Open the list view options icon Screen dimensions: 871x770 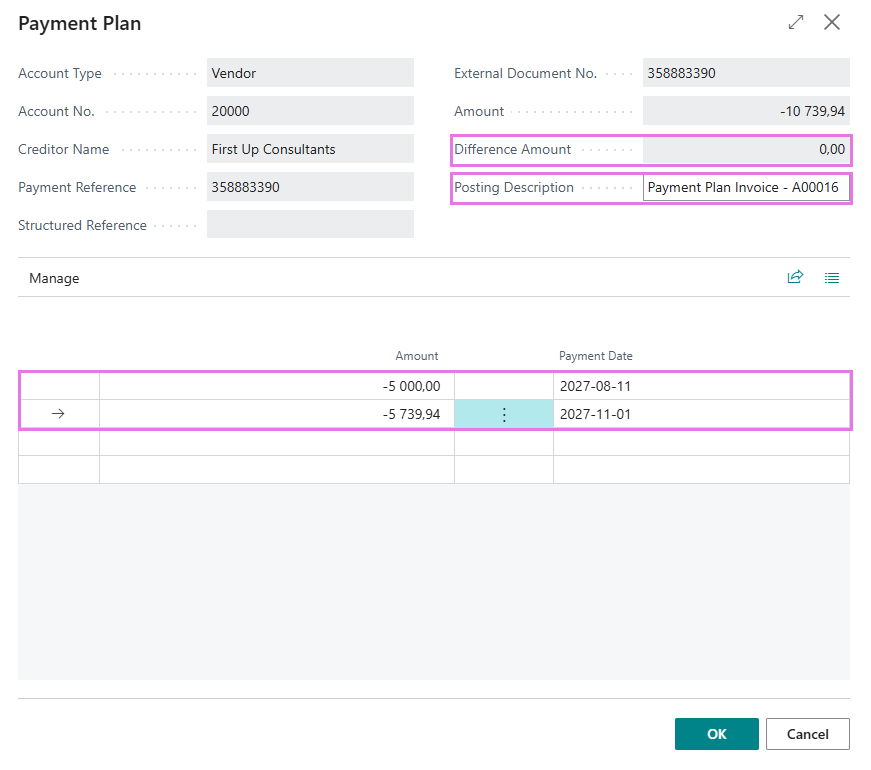(x=832, y=277)
